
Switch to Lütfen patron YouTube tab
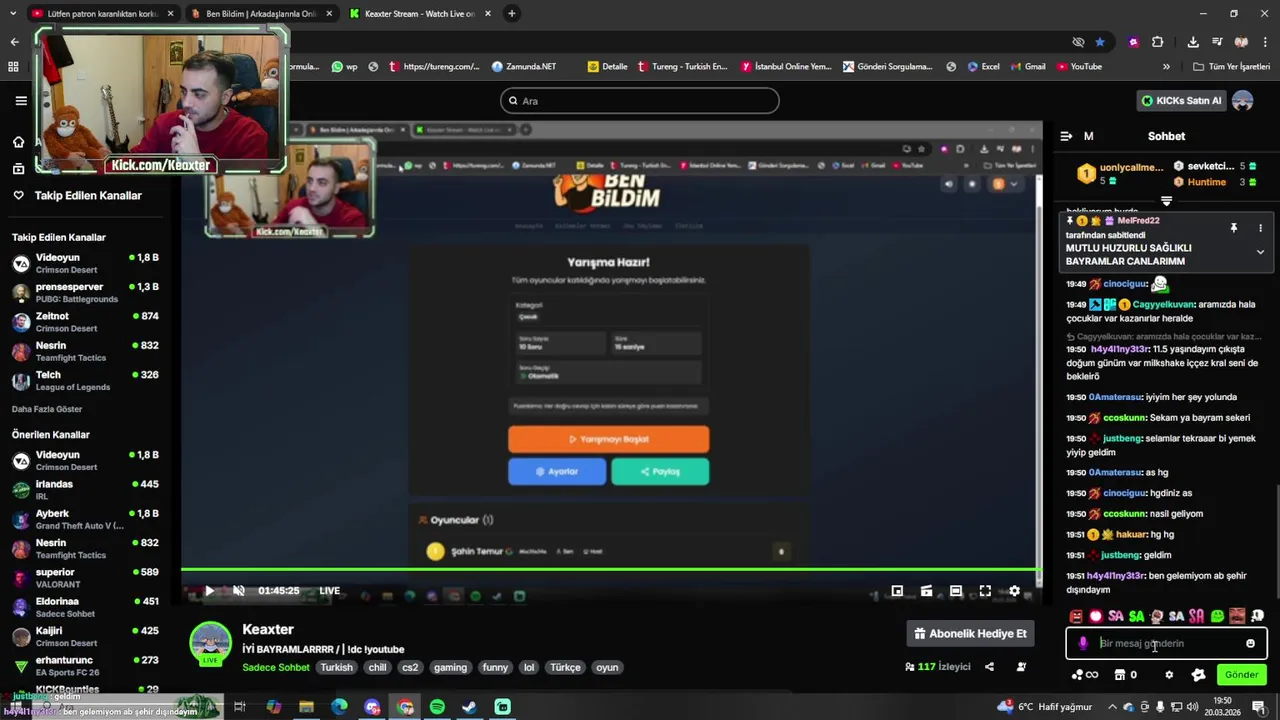[102, 14]
